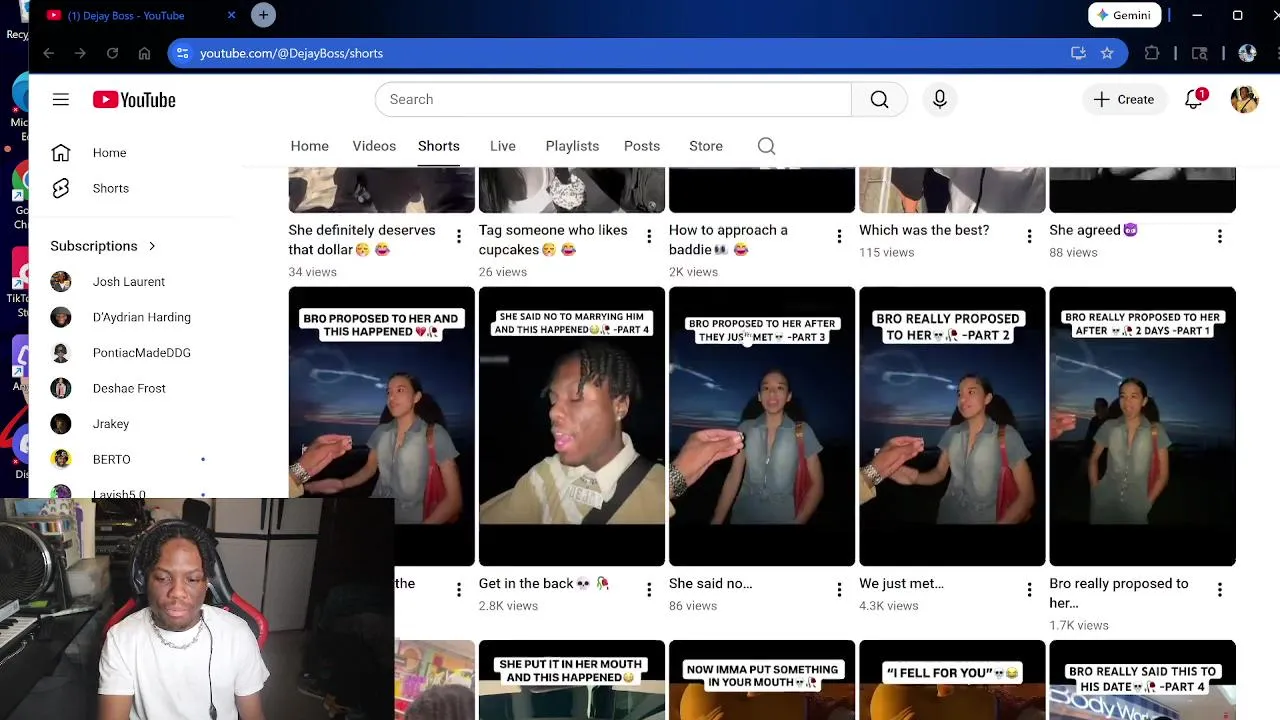Viewport: 1280px width, 720px height.
Task: Switch to the channel Home tab
Action: [x=309, y=146]
